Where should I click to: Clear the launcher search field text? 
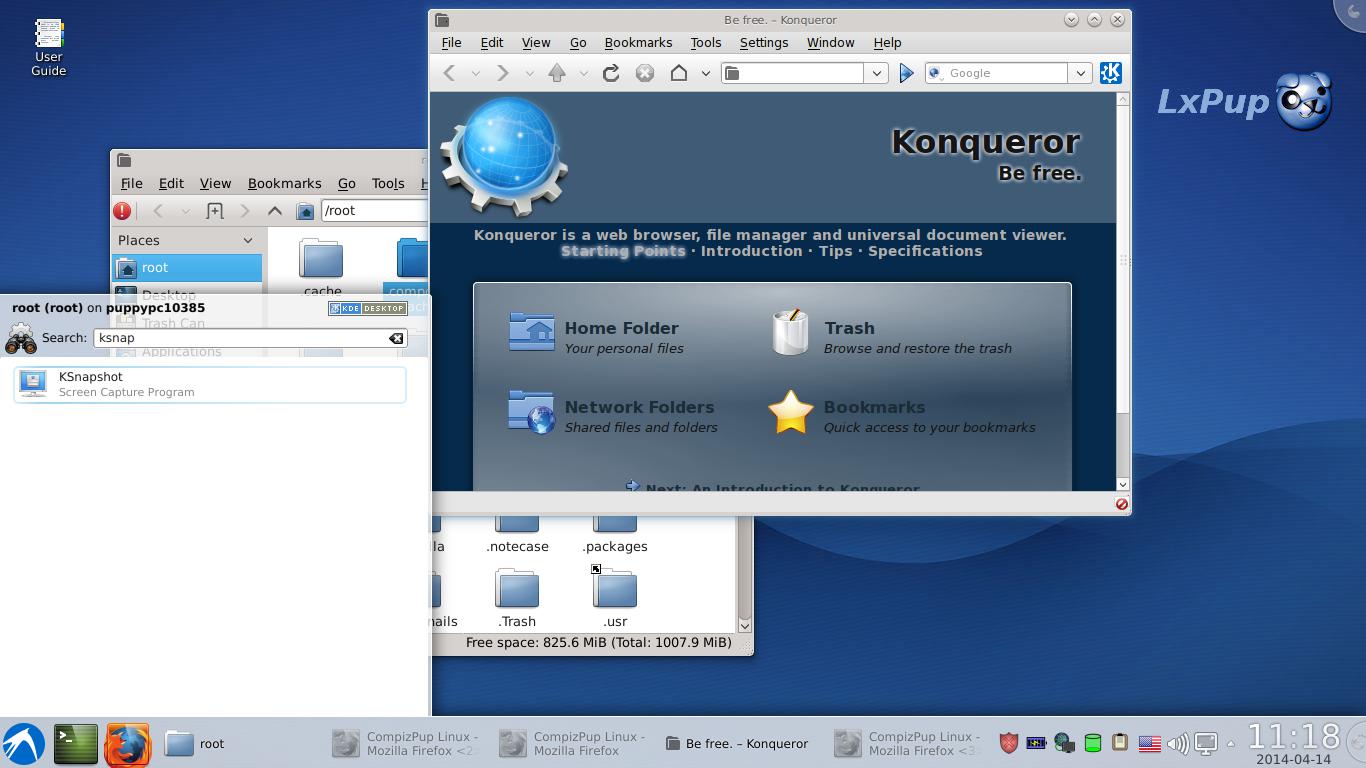(396, 338)
